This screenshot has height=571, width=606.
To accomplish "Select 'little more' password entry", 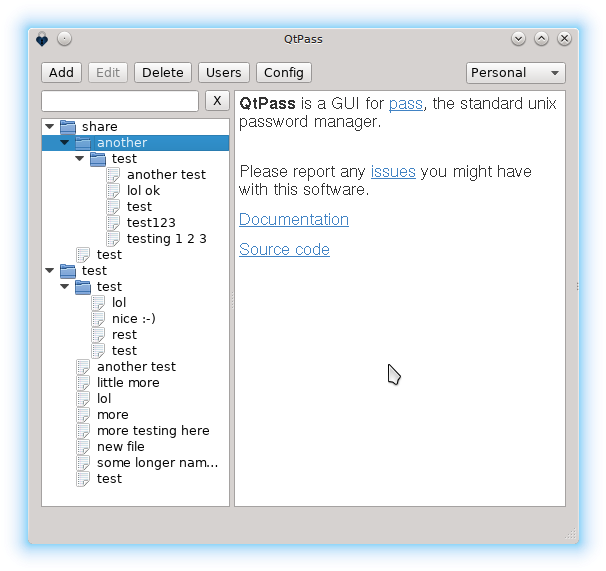I will (128, 382).
